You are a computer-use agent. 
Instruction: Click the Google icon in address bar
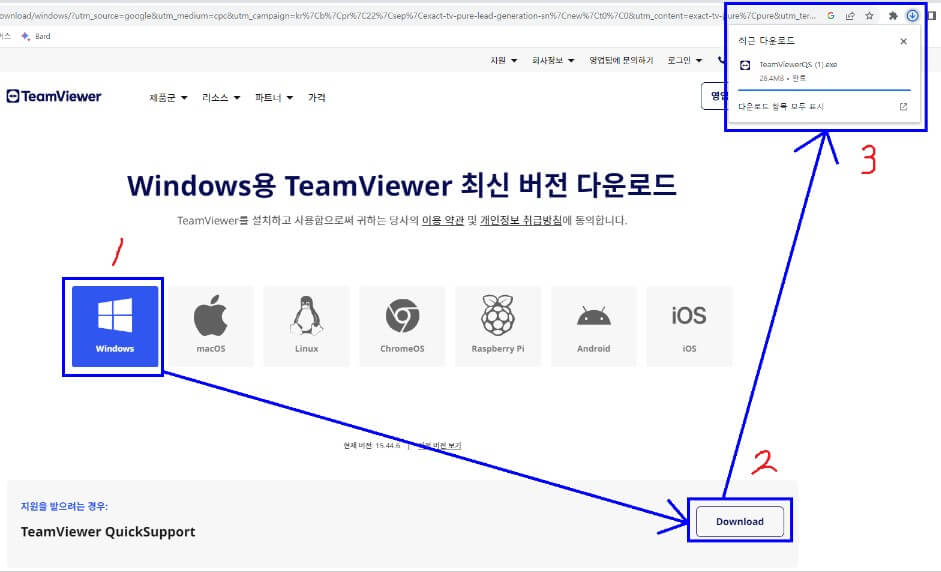[831, 16]
